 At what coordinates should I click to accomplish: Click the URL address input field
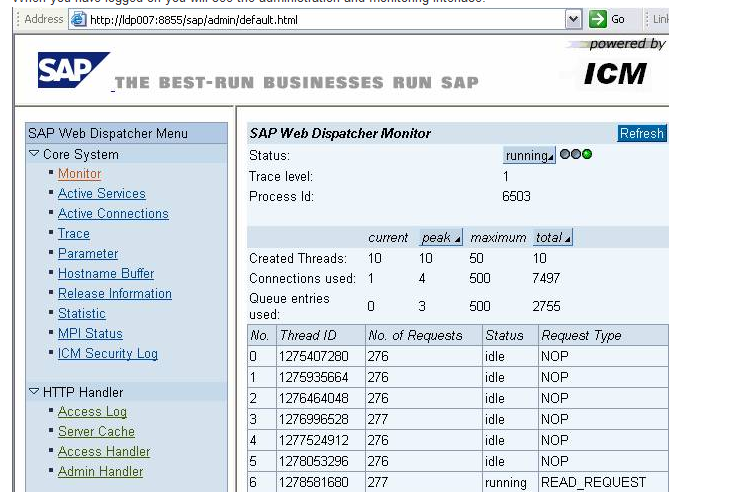[x=325, y=20]
